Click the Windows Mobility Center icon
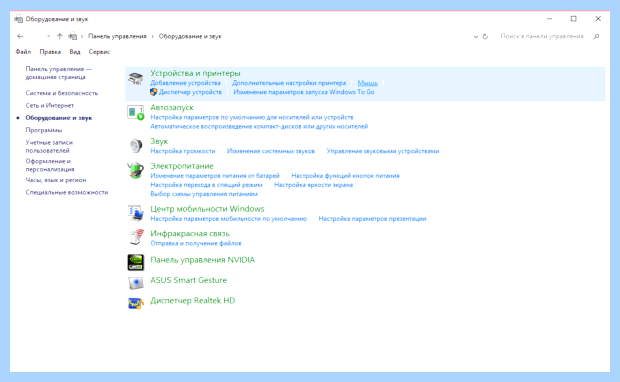 [136, 213]
